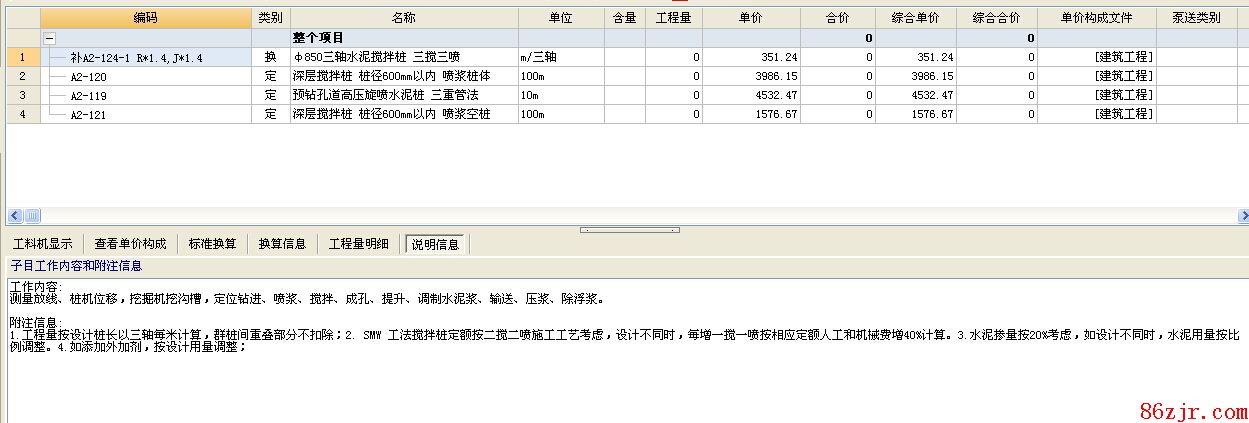Click the row number 3 header
The image size is (1249, 423).
click(x=22, y=96)
